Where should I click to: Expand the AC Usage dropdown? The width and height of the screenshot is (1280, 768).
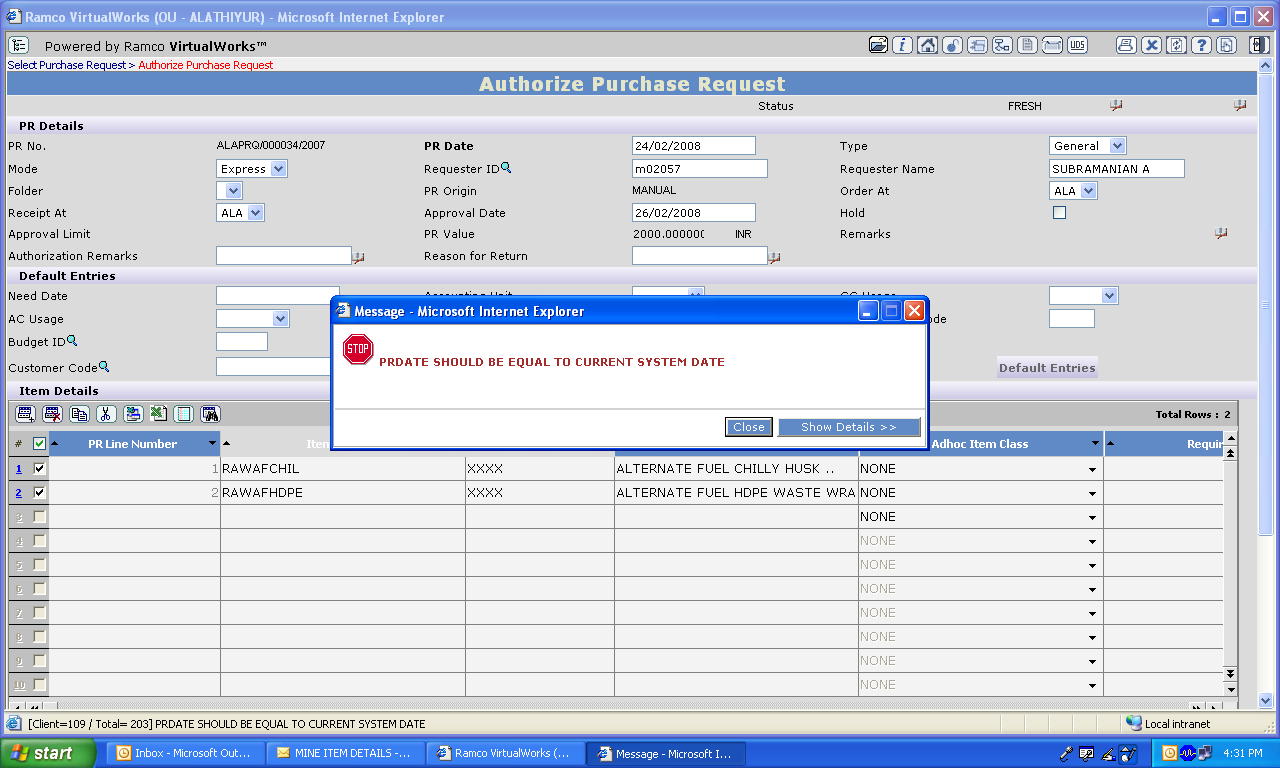click(253, 319)
